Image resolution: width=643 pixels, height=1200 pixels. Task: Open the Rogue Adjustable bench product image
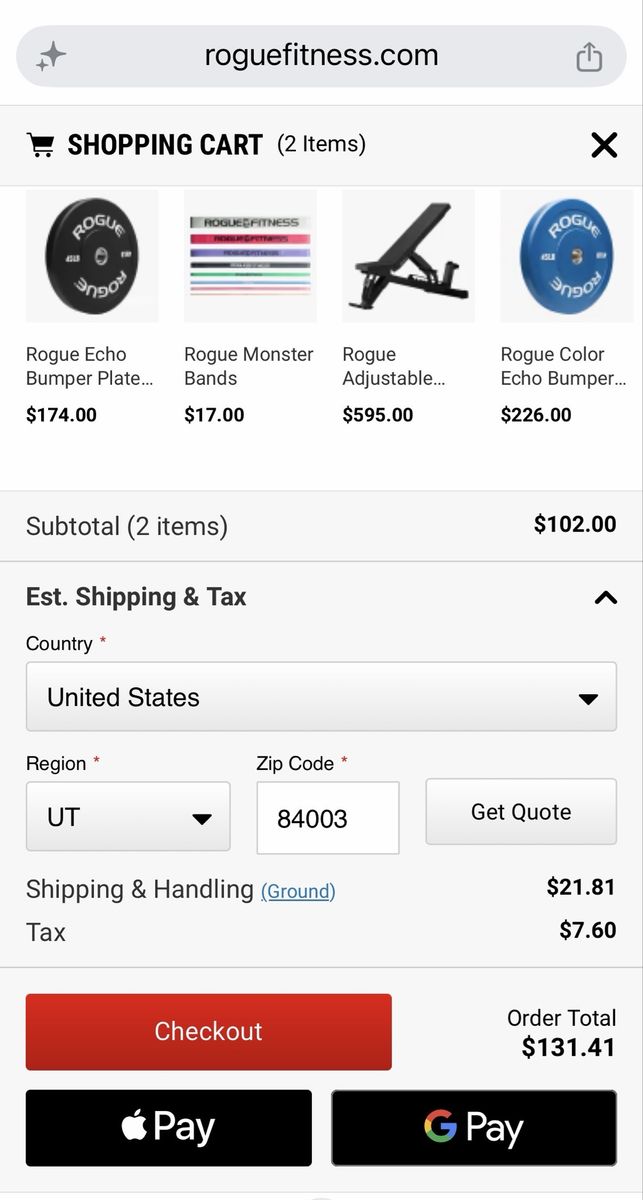tap(408, 256)
